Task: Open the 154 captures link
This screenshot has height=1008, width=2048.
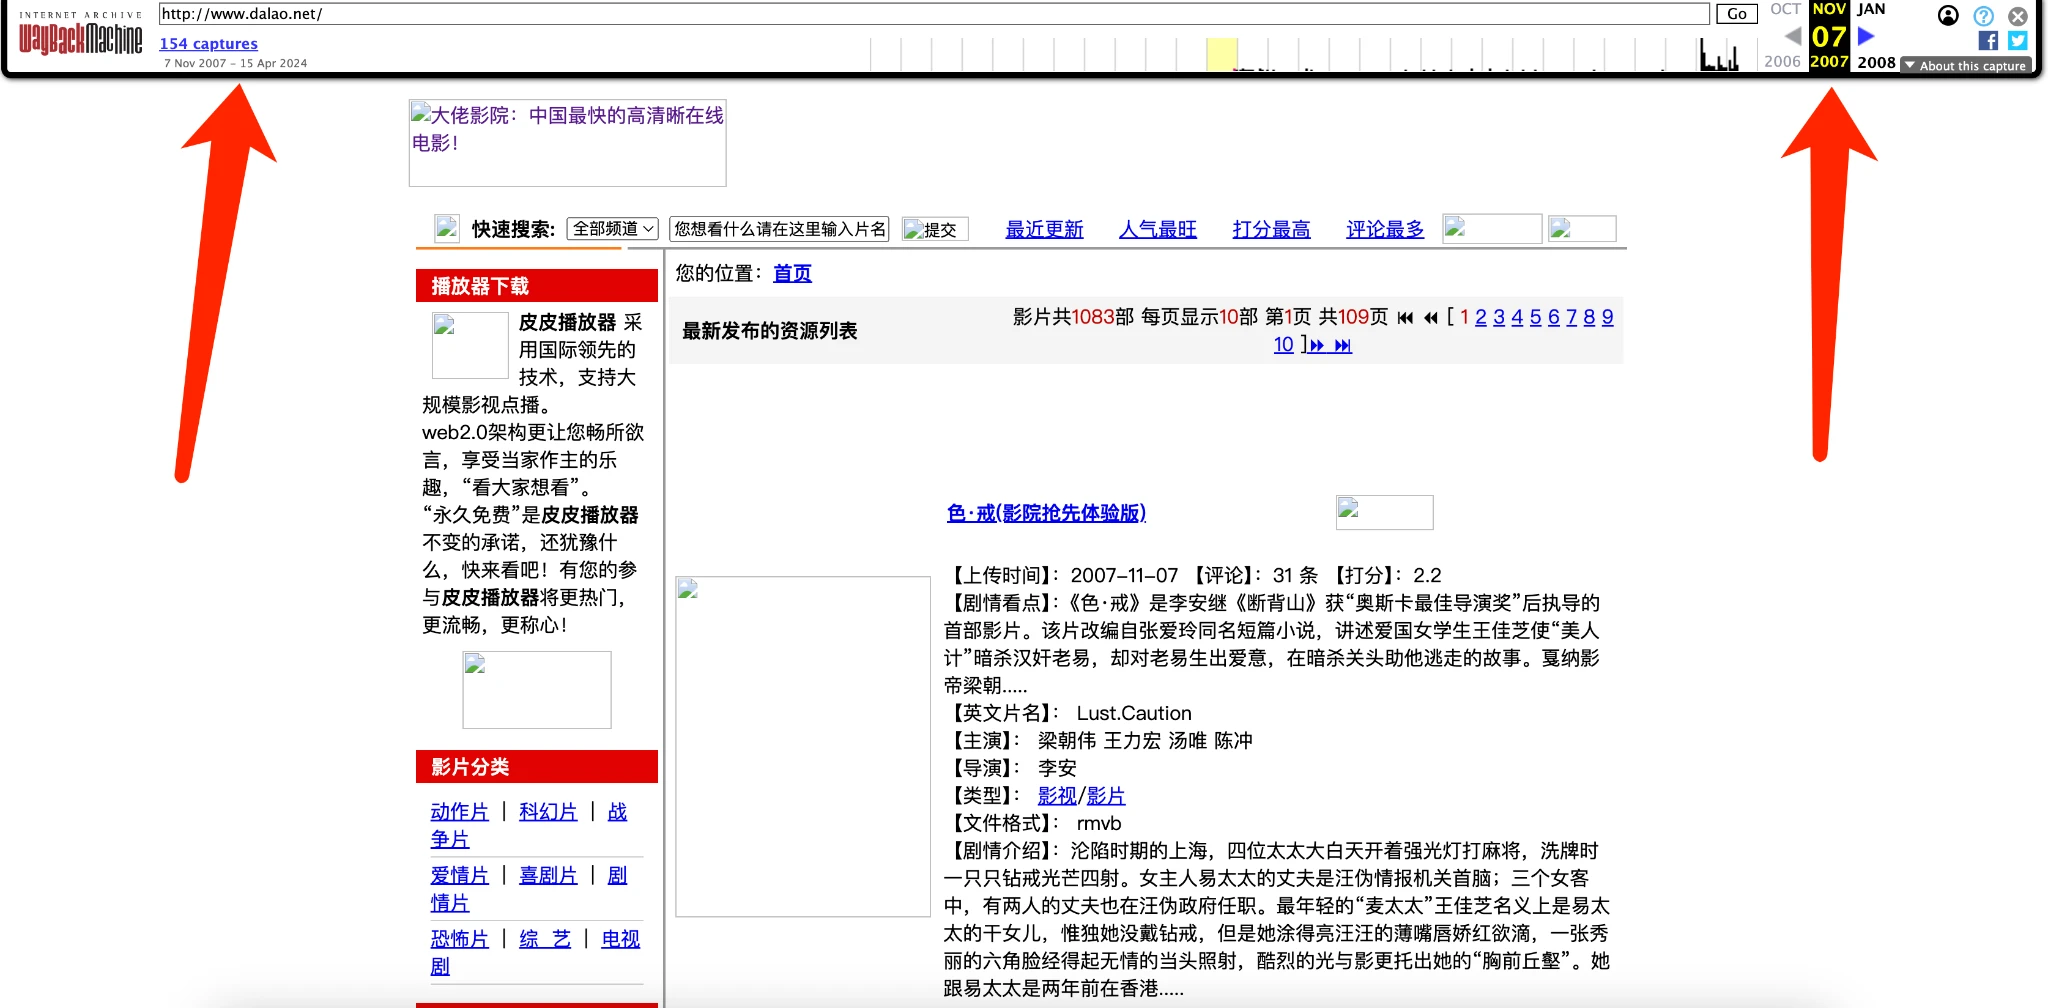Action: (208, 43)
